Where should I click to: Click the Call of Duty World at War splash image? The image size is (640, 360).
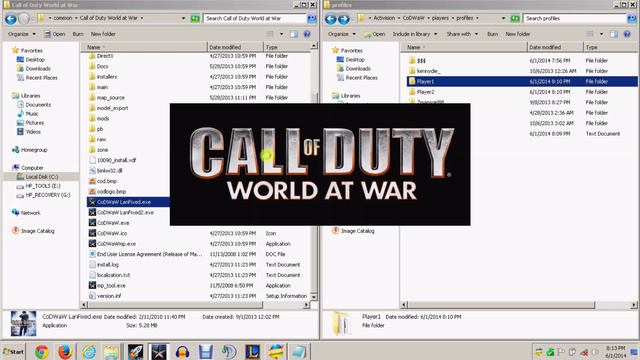(x=320, y=164)
